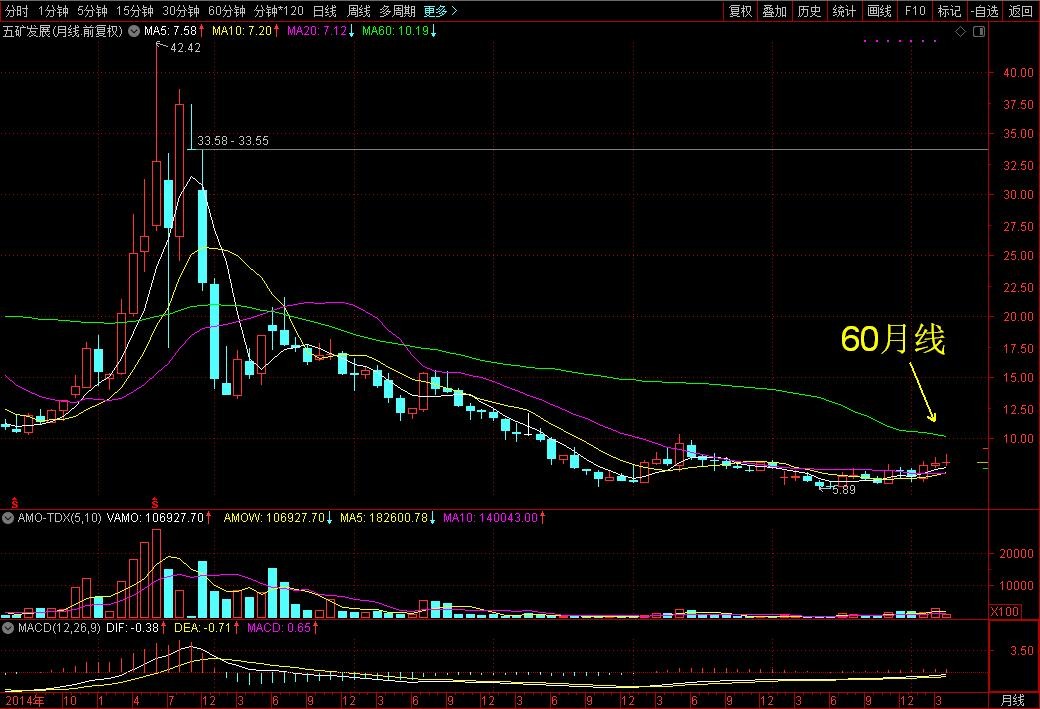1040x709 pixels.
Task: Click the 月线 period label at bottom right
Action: (1012, 700)
